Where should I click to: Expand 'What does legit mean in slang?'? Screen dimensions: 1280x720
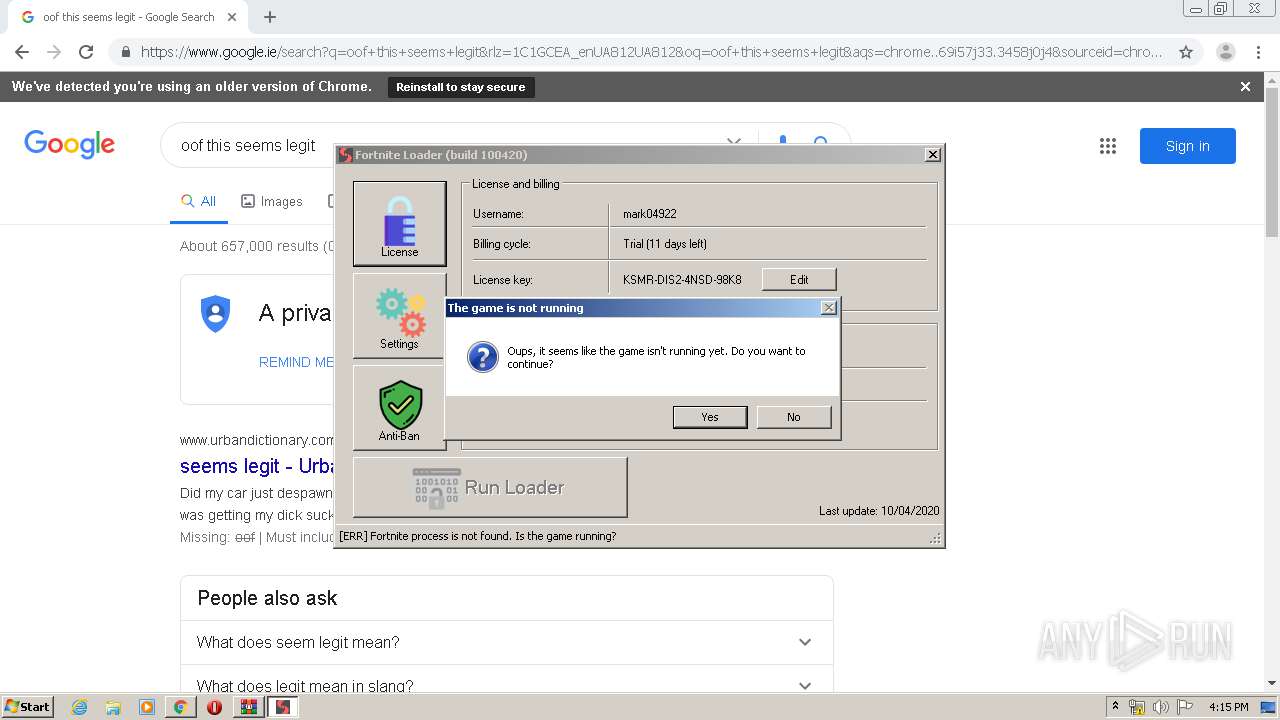pyautogui.click(x=506, y=685)
